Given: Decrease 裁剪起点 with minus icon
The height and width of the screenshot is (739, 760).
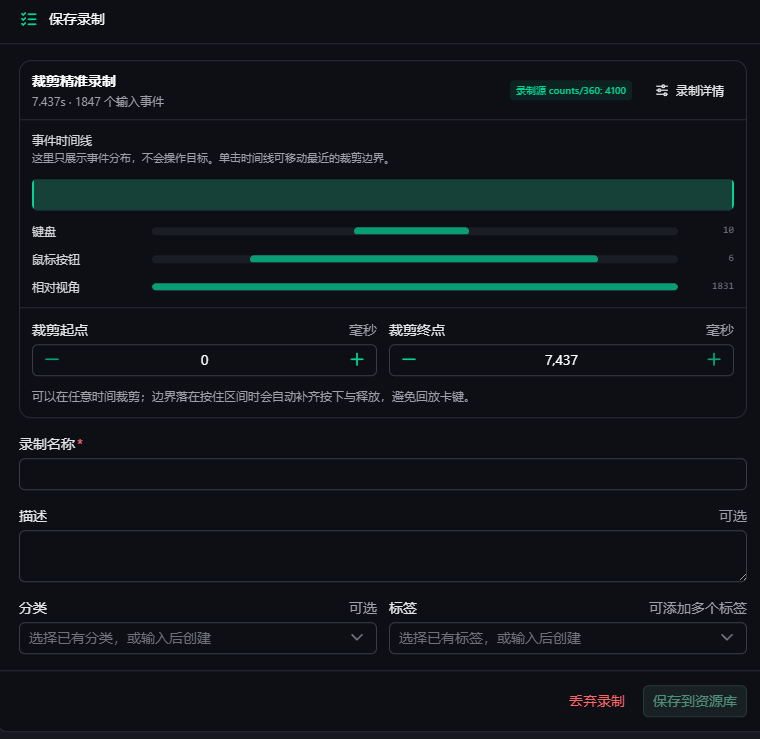Looking at the screenshot, I should [x=52, y=360].
